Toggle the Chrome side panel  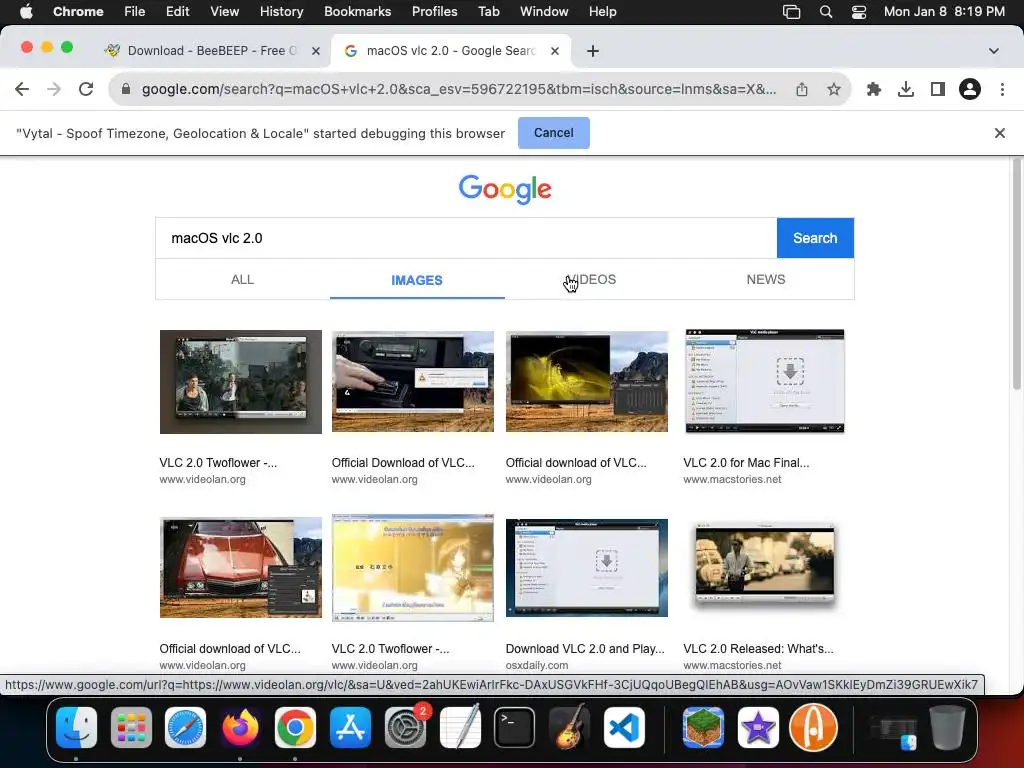pos(938,89)
